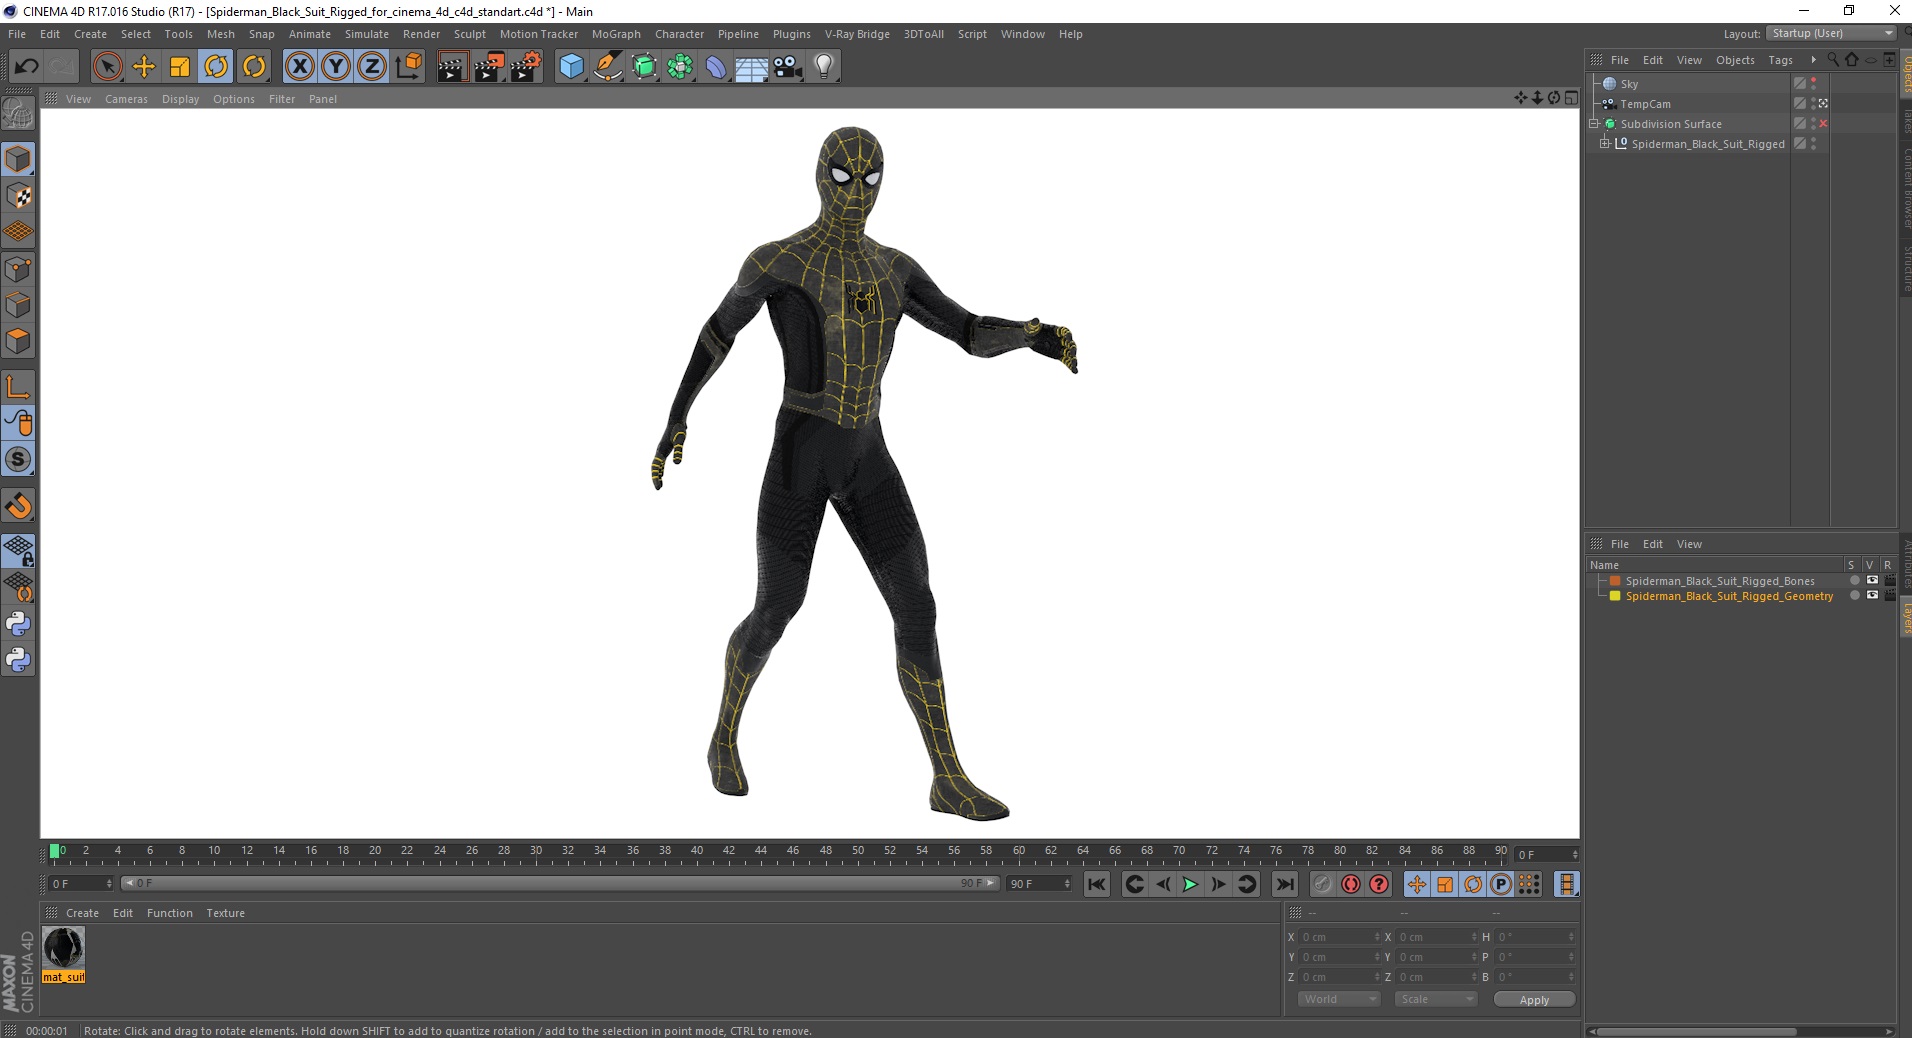Toggle the Viewport Solo S icon

point(18,459)
